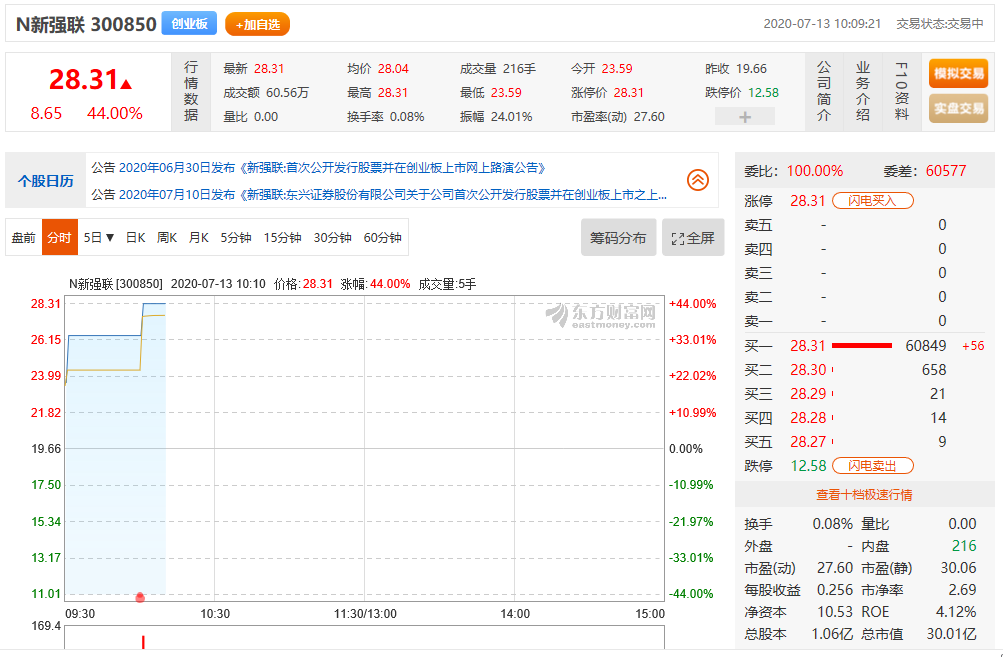The height and width of the screenshot is (657, 1003).
Task: Click the 总市值 value 30.01亿
Action: (x=951, y=635)
